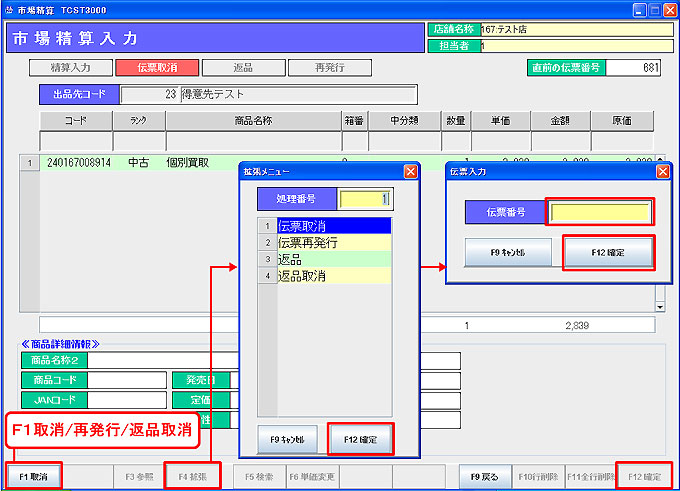Viewport: 680px width, 491px height.
Task: Click the code entry cell under コード header
Action: click(76, 141)
